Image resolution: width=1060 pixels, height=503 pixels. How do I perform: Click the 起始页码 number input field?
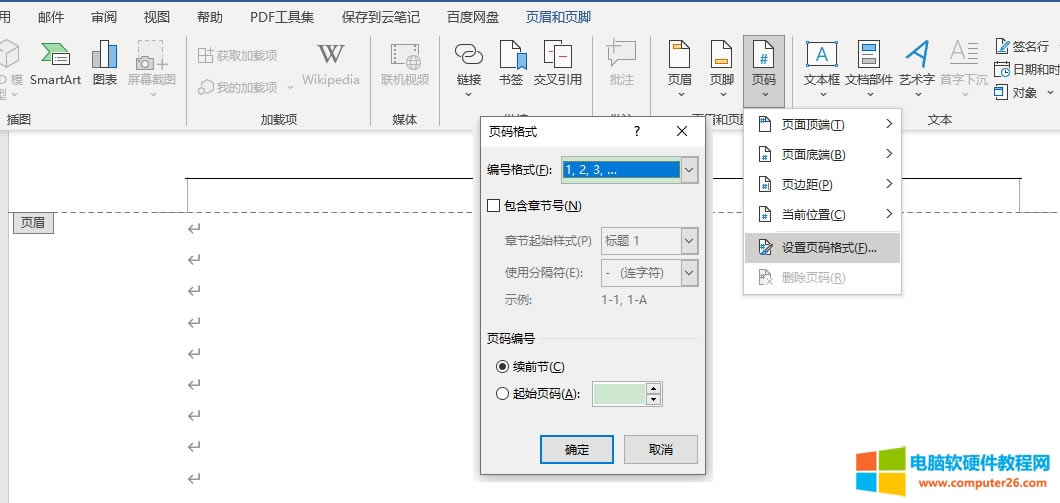click(x=619, y=394)
